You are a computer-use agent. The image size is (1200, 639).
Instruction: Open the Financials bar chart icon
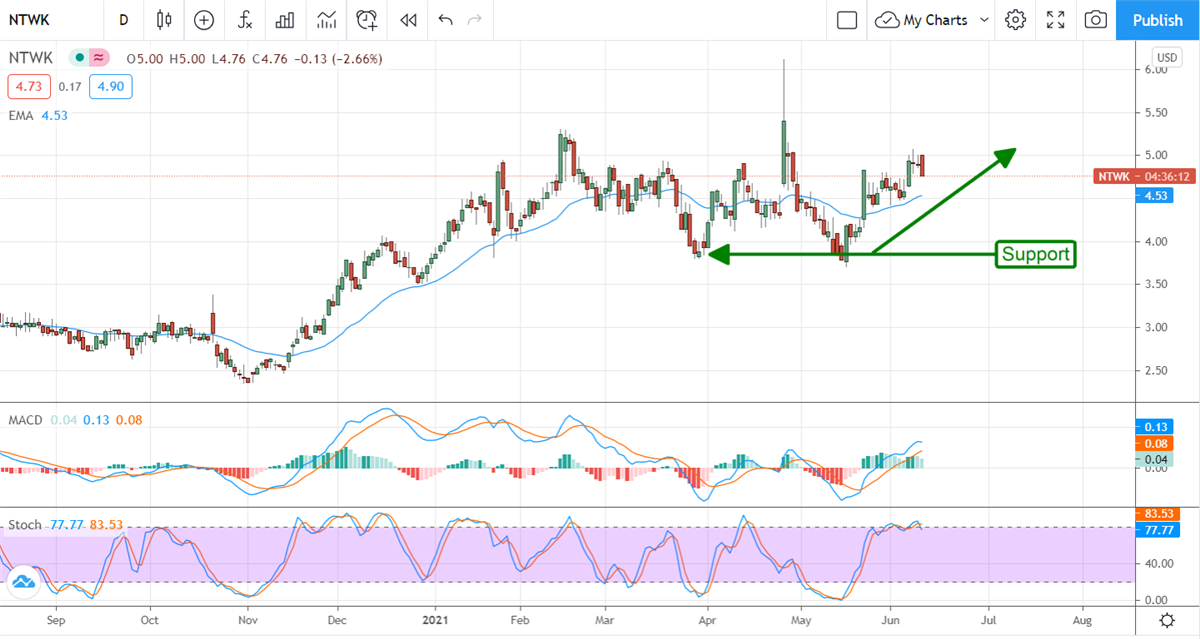(285, 20)
